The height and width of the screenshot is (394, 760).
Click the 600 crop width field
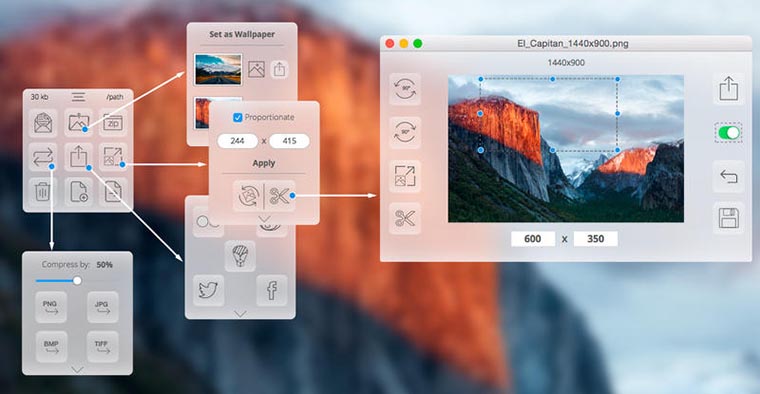tap(533, 238)
